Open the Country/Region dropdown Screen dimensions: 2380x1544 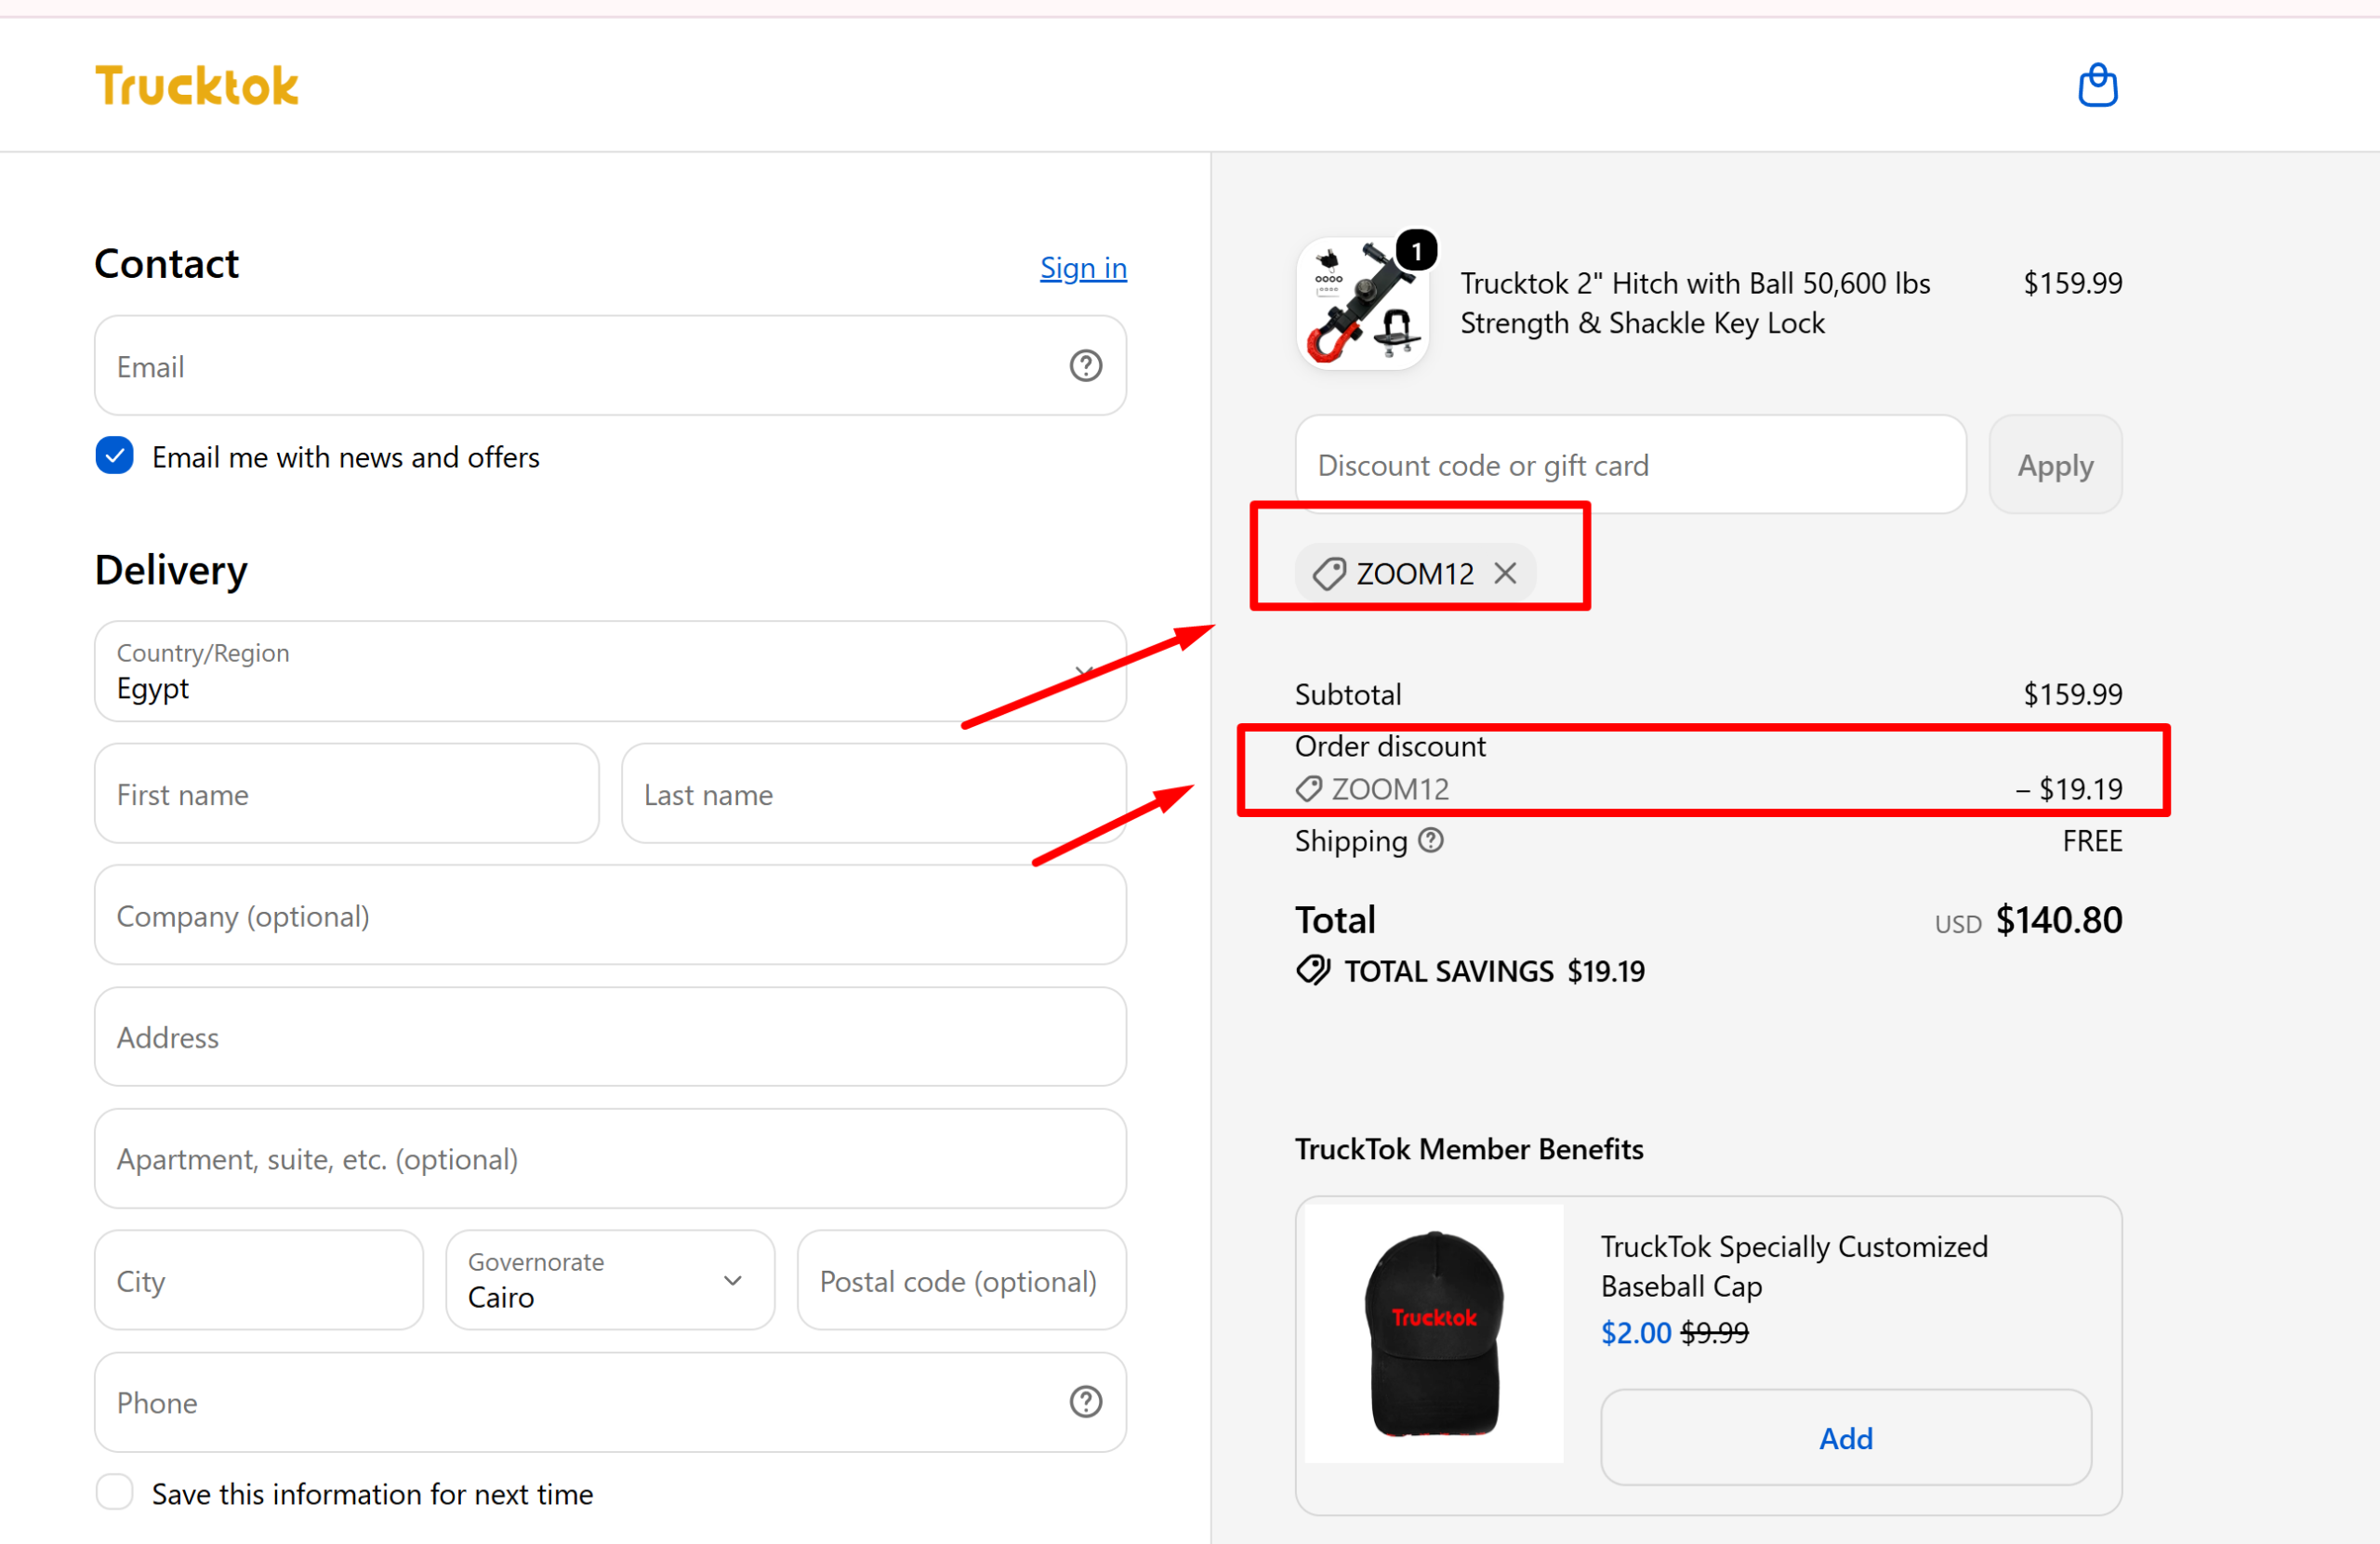610,671
